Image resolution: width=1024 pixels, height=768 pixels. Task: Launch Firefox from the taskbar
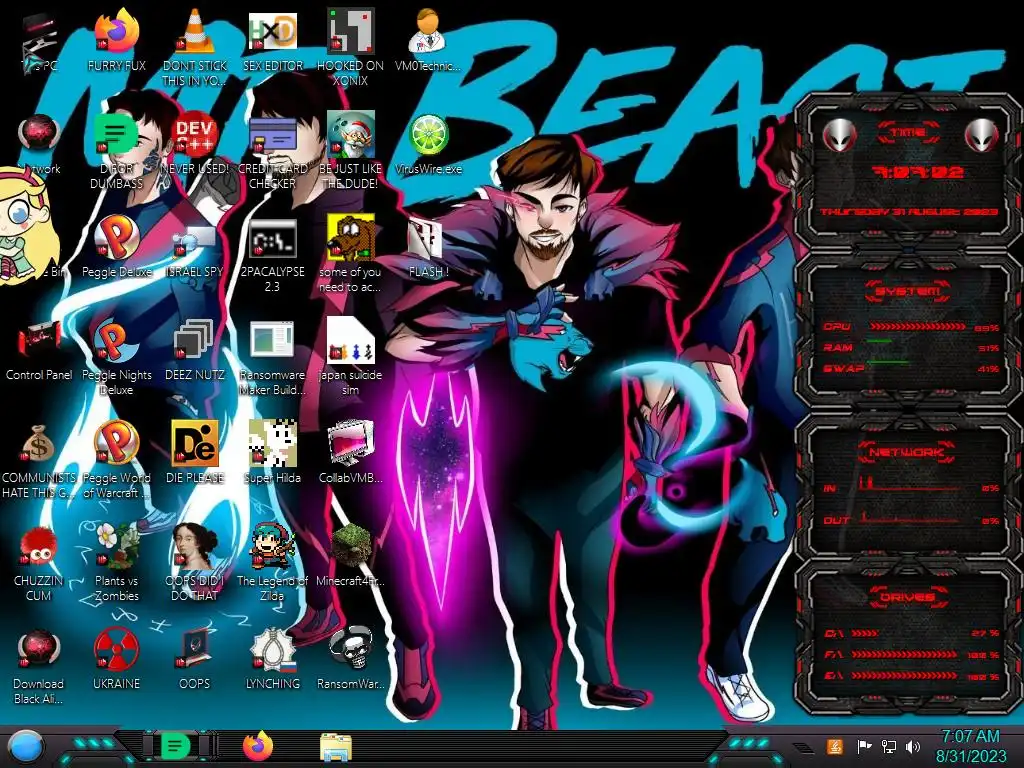tap(258, 746)
